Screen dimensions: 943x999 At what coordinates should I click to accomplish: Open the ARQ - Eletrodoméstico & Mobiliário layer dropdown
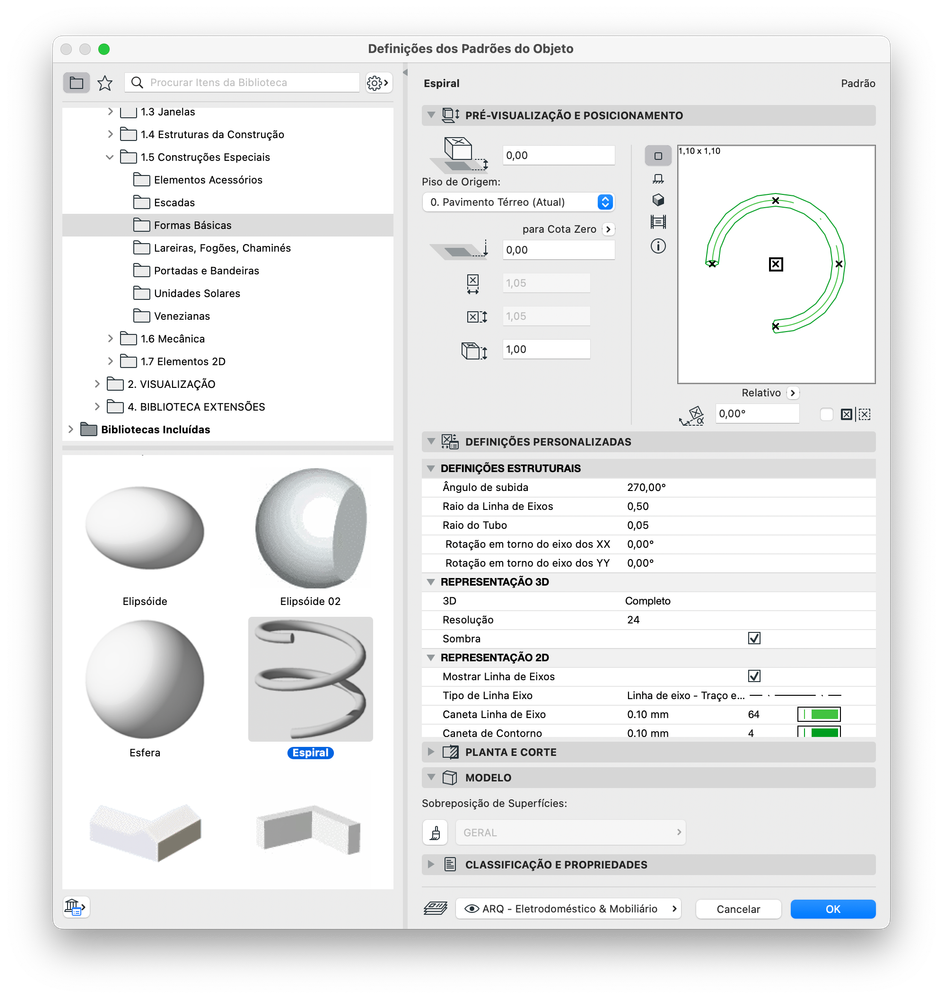point(568,909)
